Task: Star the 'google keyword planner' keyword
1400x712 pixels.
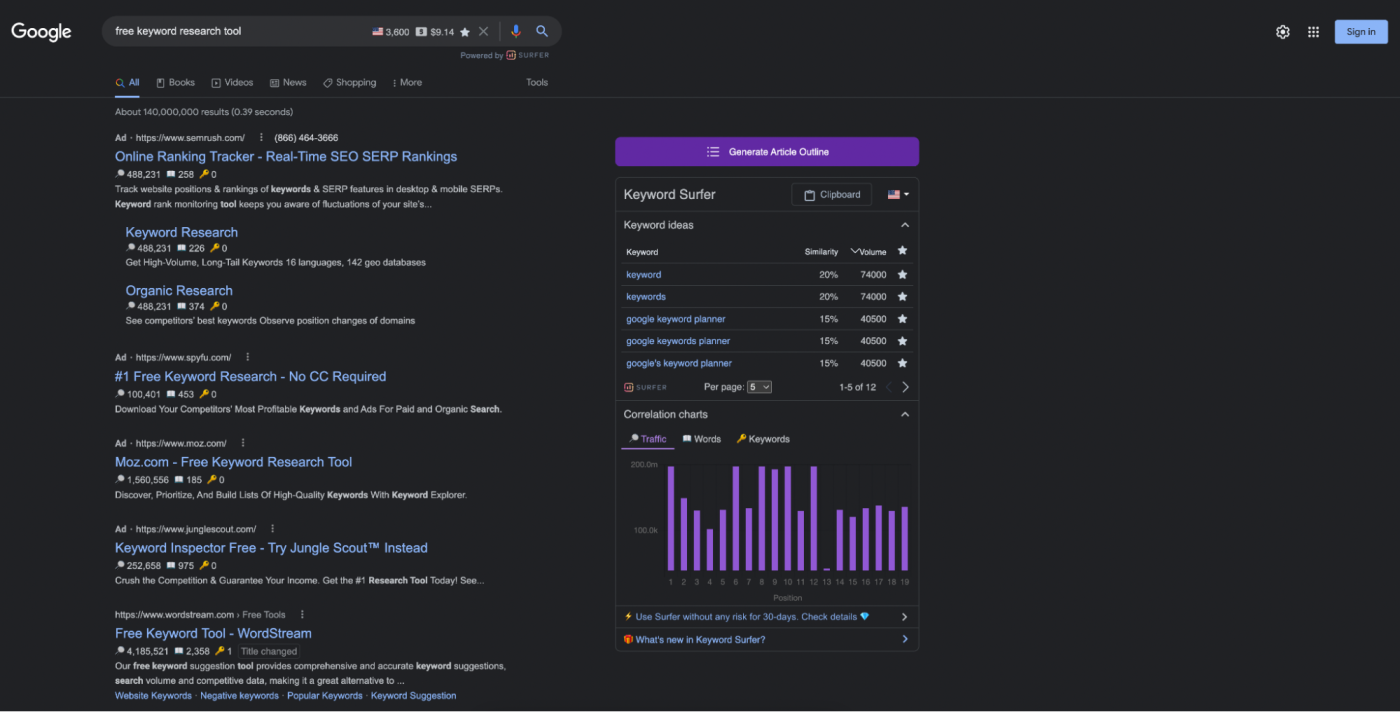Action: tap(902, 319)
